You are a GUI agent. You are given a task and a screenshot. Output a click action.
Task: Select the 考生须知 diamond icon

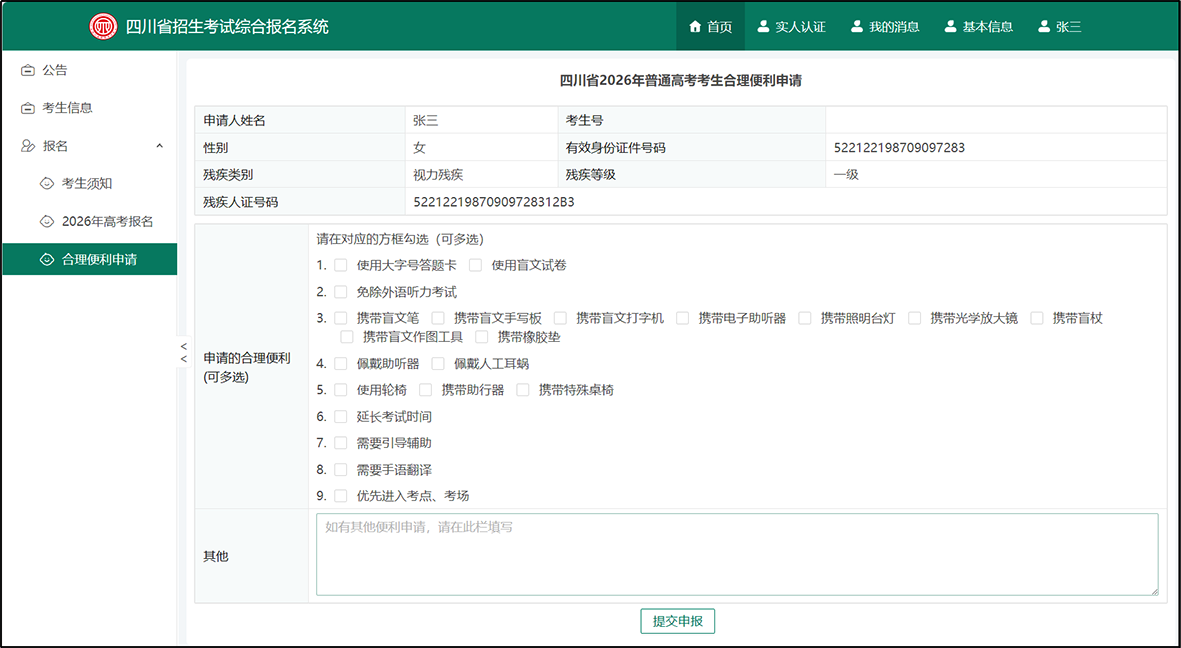point(46,183)
